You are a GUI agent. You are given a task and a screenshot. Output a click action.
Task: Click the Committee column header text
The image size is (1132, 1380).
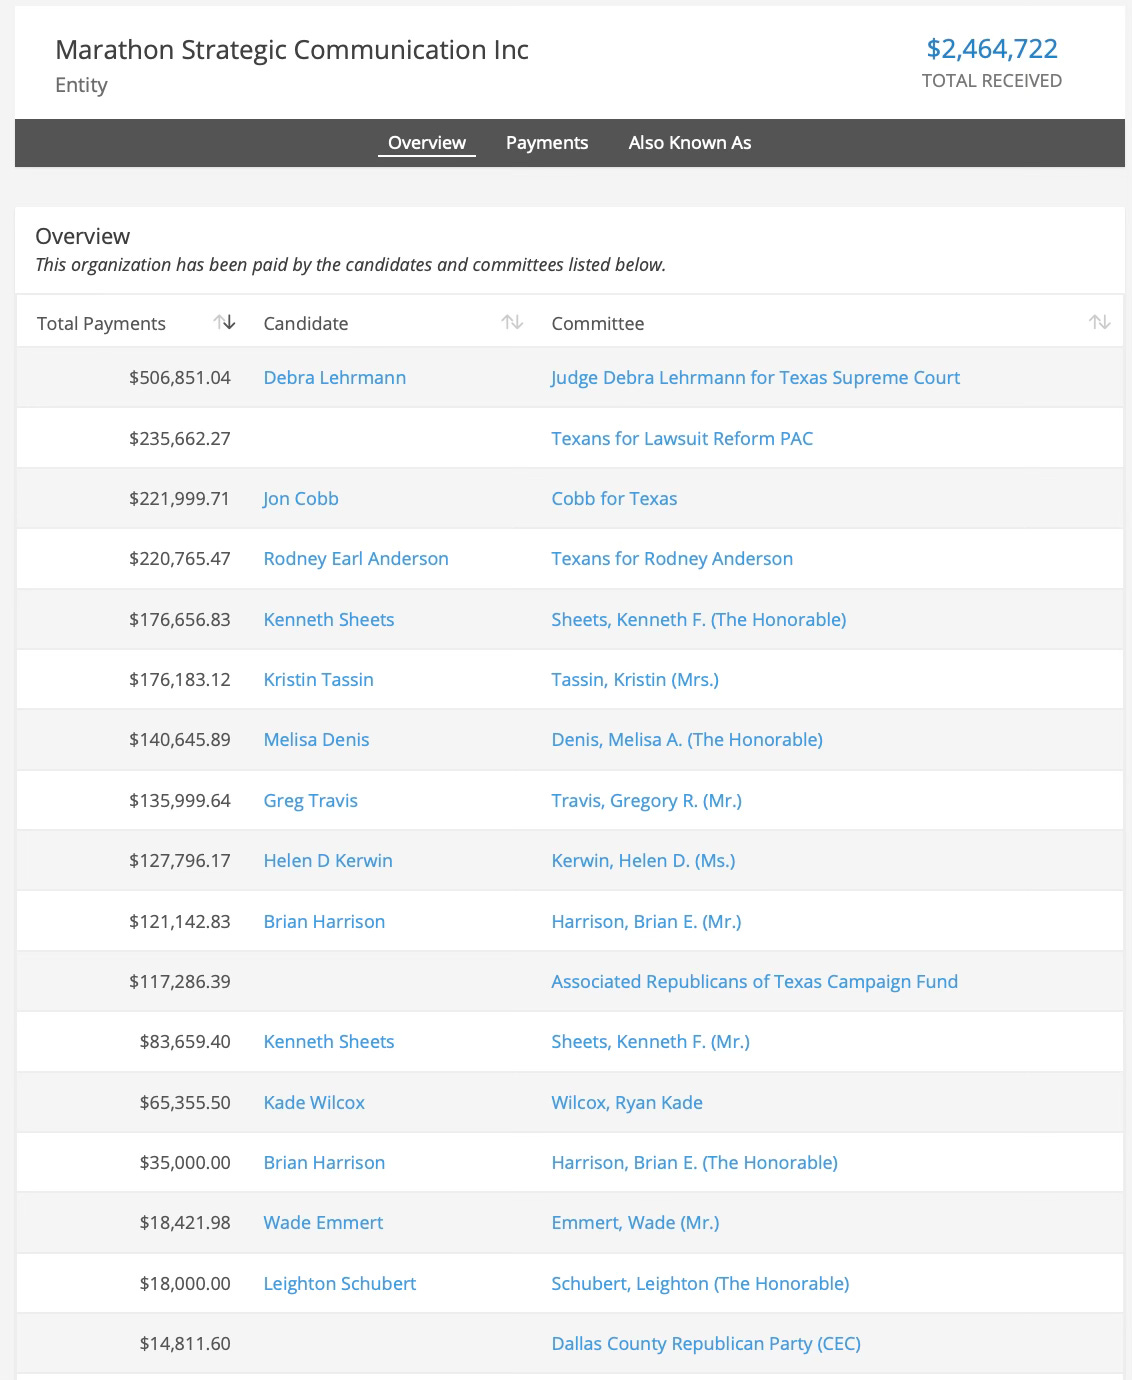[598, 323]
